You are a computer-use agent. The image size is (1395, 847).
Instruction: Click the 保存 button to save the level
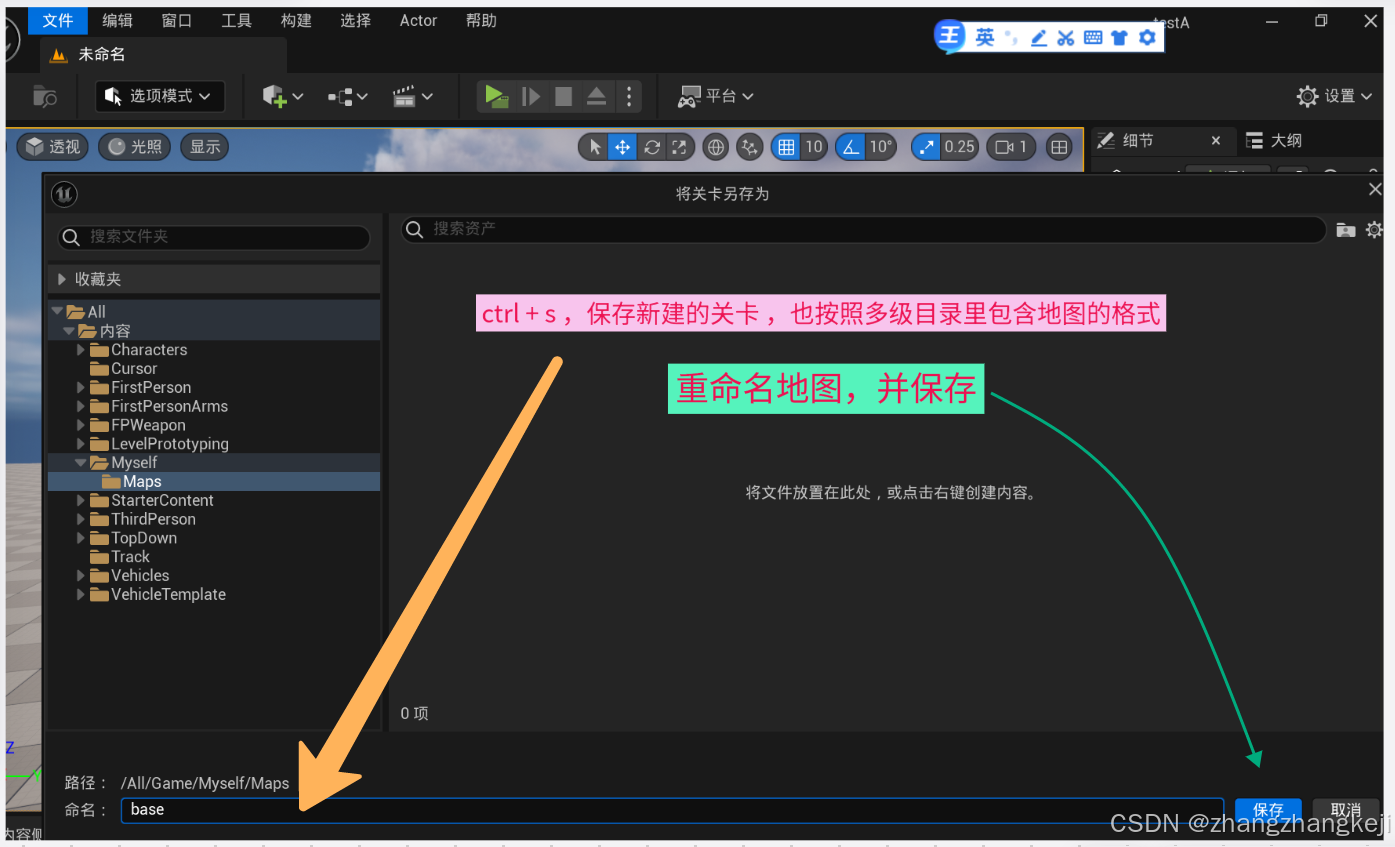pyautogui.click(x=1267, y=810)
